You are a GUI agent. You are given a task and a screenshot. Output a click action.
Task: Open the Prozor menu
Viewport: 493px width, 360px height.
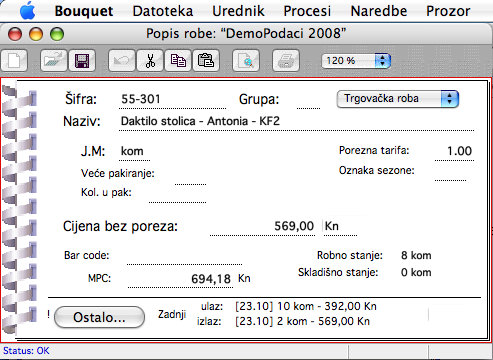tap(448, 11)
